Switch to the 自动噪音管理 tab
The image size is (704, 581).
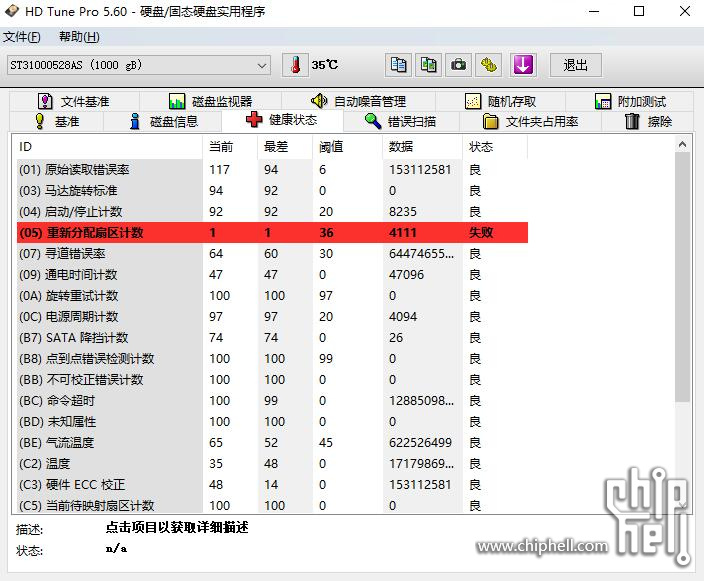[x=358, y=101]
